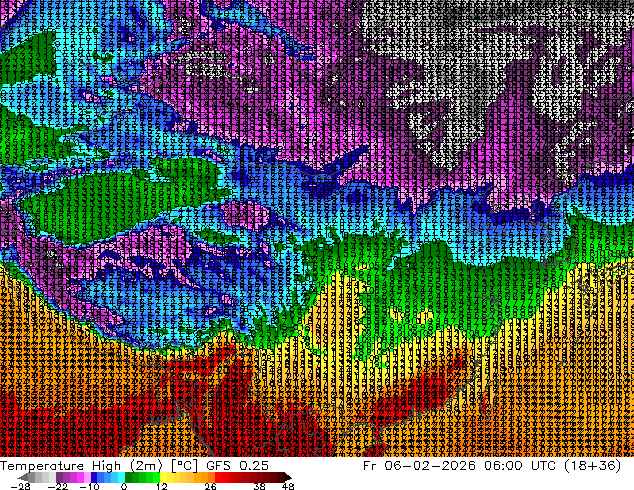Click the '(2m)' height label
The width and height of the screenshot is (634, 490).
[146, 466]
